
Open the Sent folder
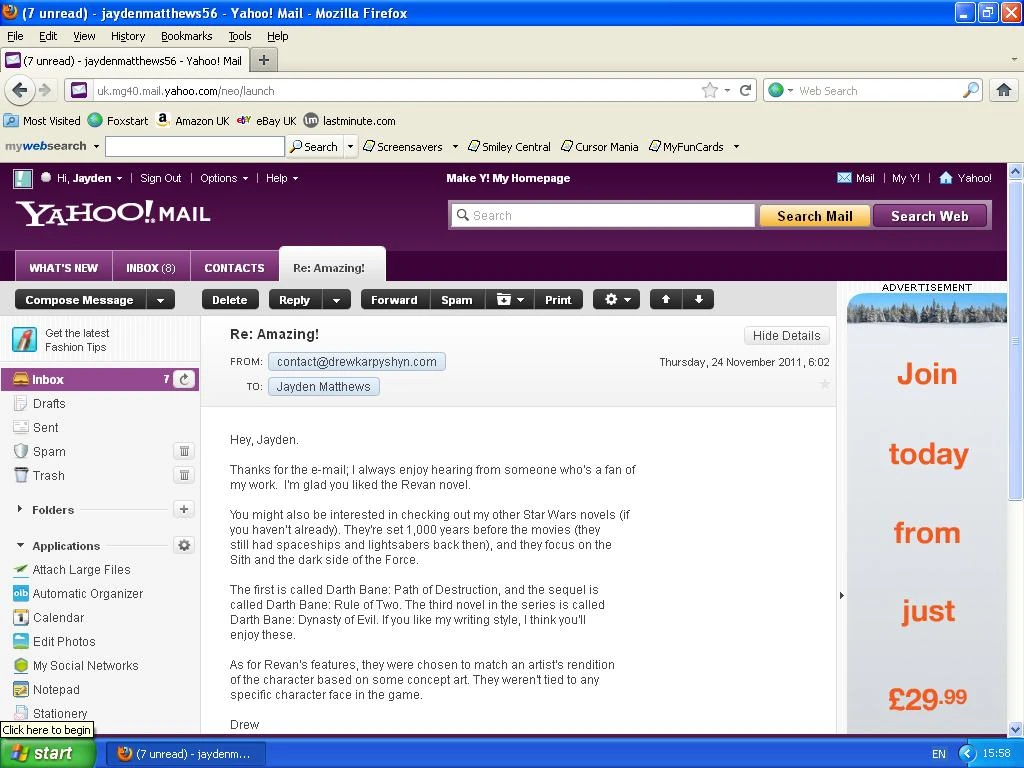pyautogui.click(x=45, y=428)
